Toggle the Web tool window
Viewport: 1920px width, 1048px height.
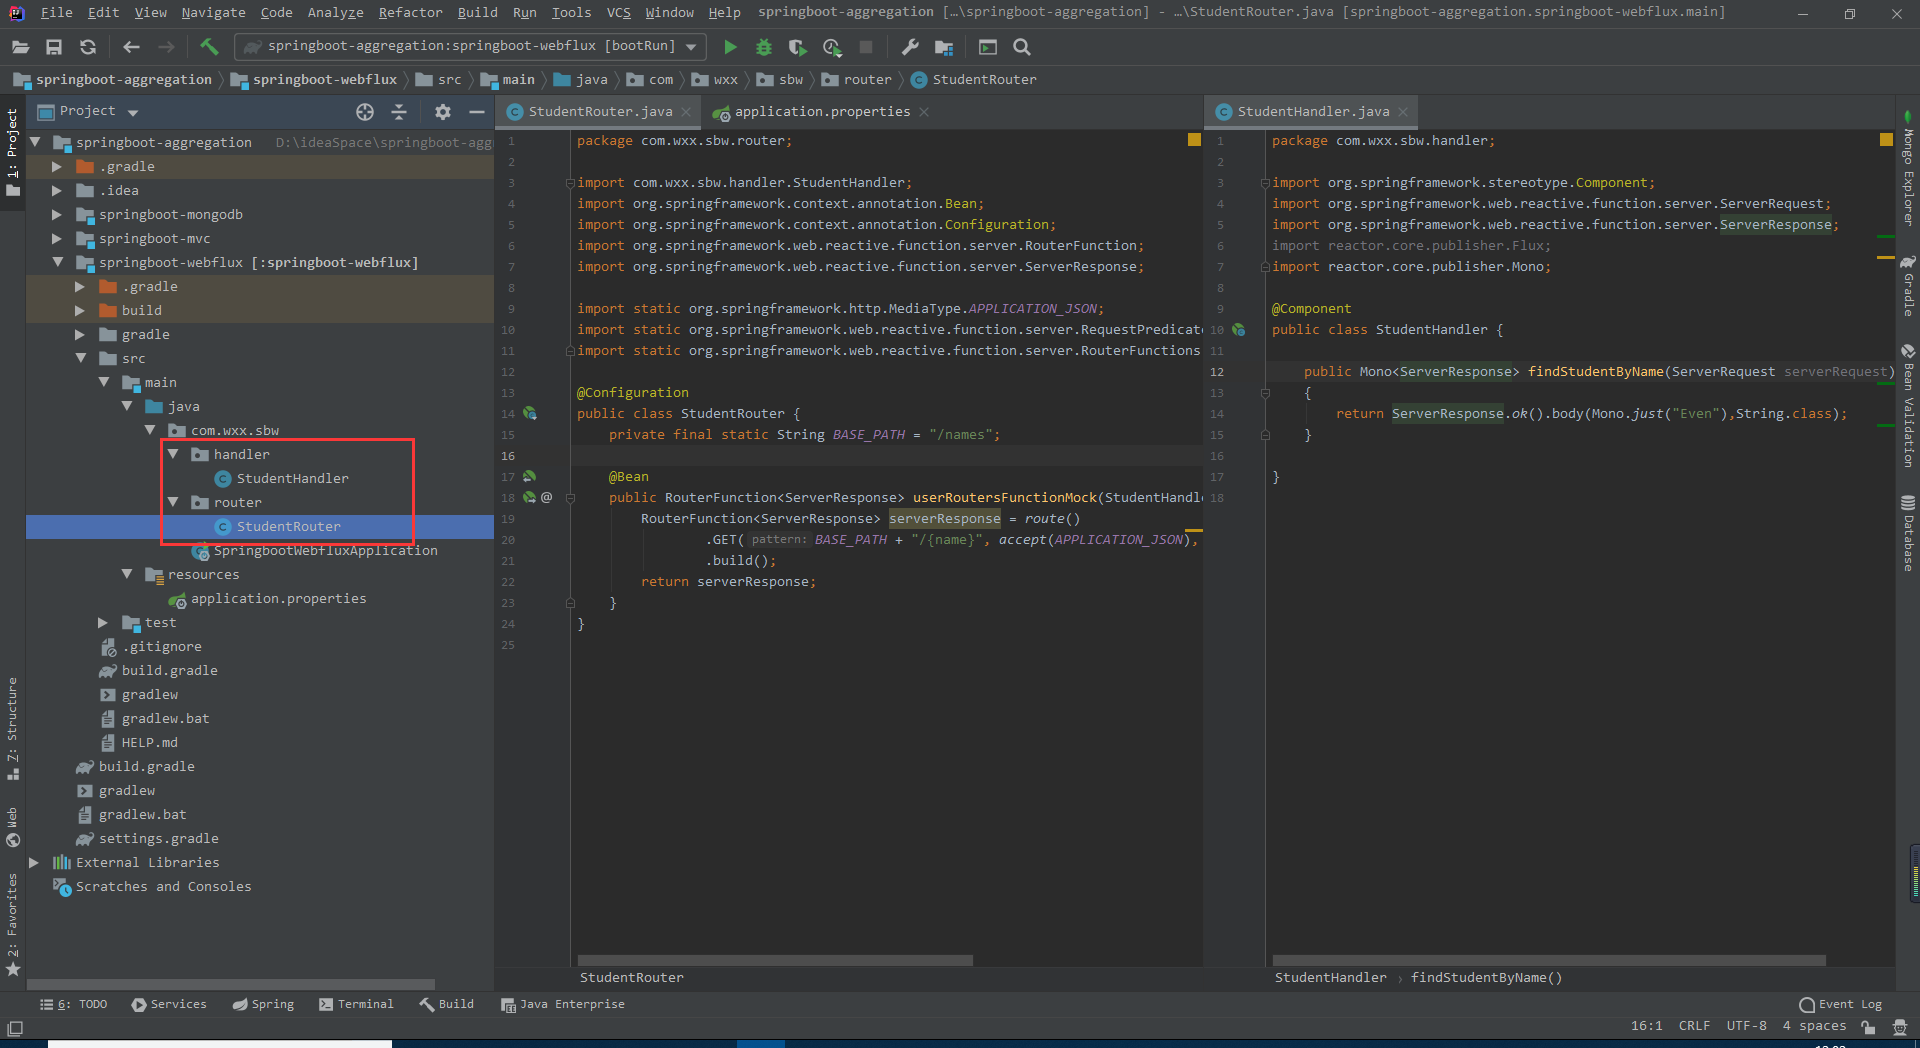pyautogui.click(x=12, y=827)
